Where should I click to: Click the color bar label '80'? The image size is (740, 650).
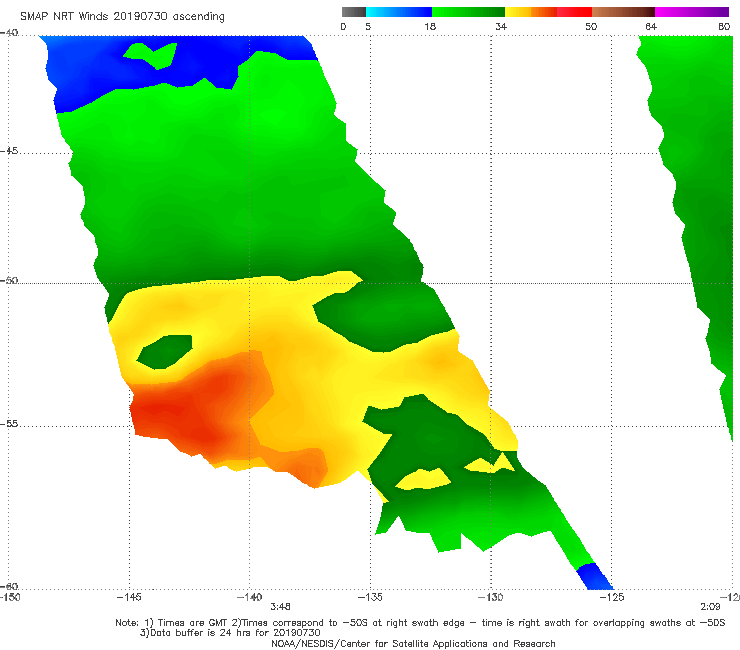tap(724, 27)
